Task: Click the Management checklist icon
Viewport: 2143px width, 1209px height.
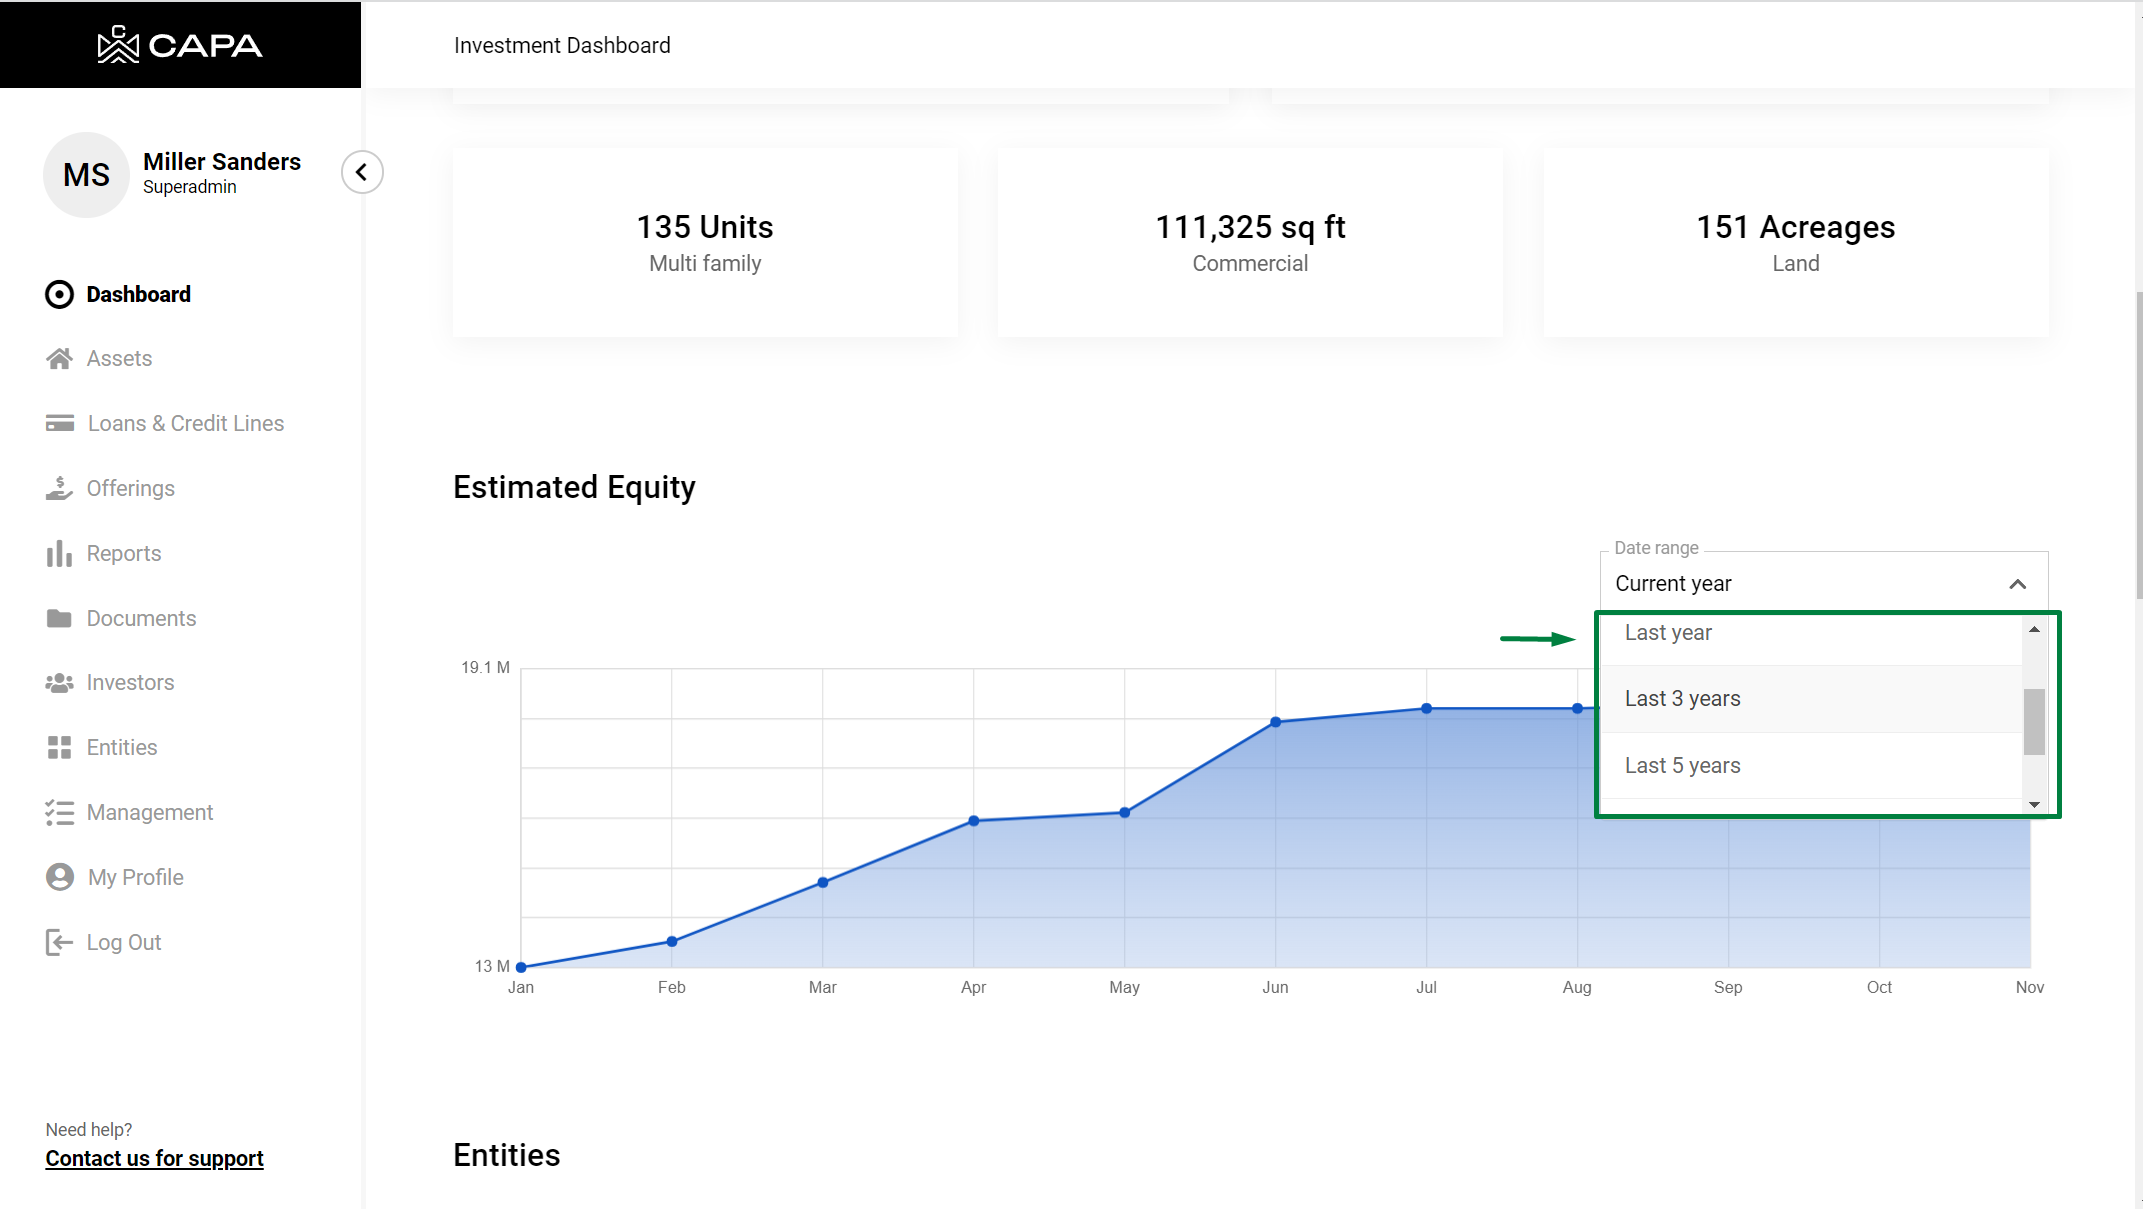Action: [x=59, y=813]
